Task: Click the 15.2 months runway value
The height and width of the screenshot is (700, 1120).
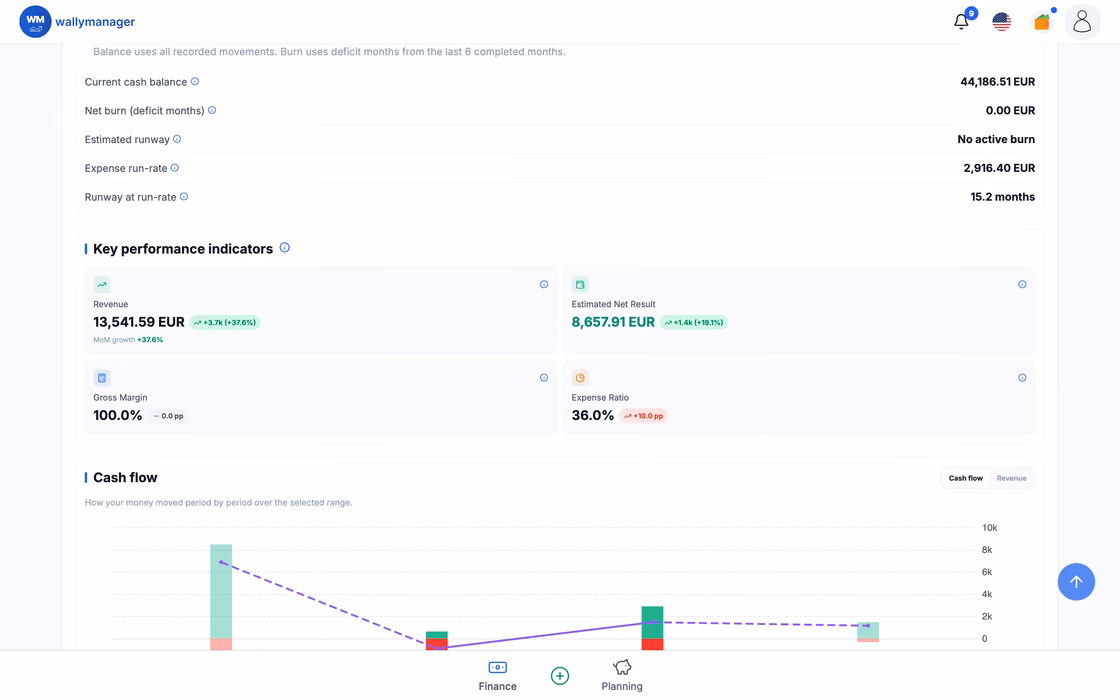Action: 1002,196
